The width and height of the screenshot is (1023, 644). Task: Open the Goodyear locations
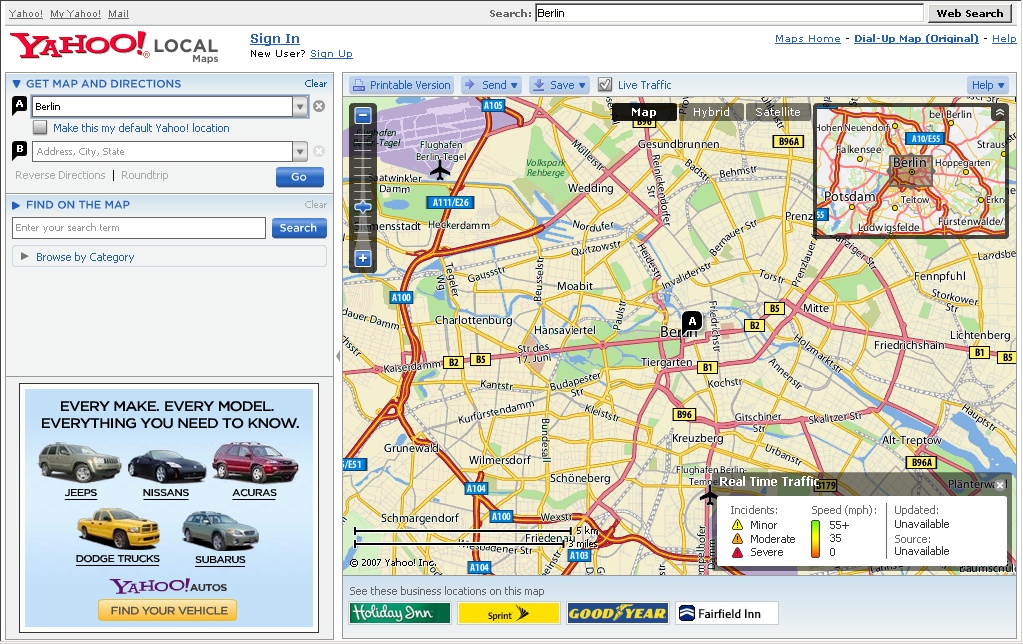pyautogui.click(x=617, y=613)
